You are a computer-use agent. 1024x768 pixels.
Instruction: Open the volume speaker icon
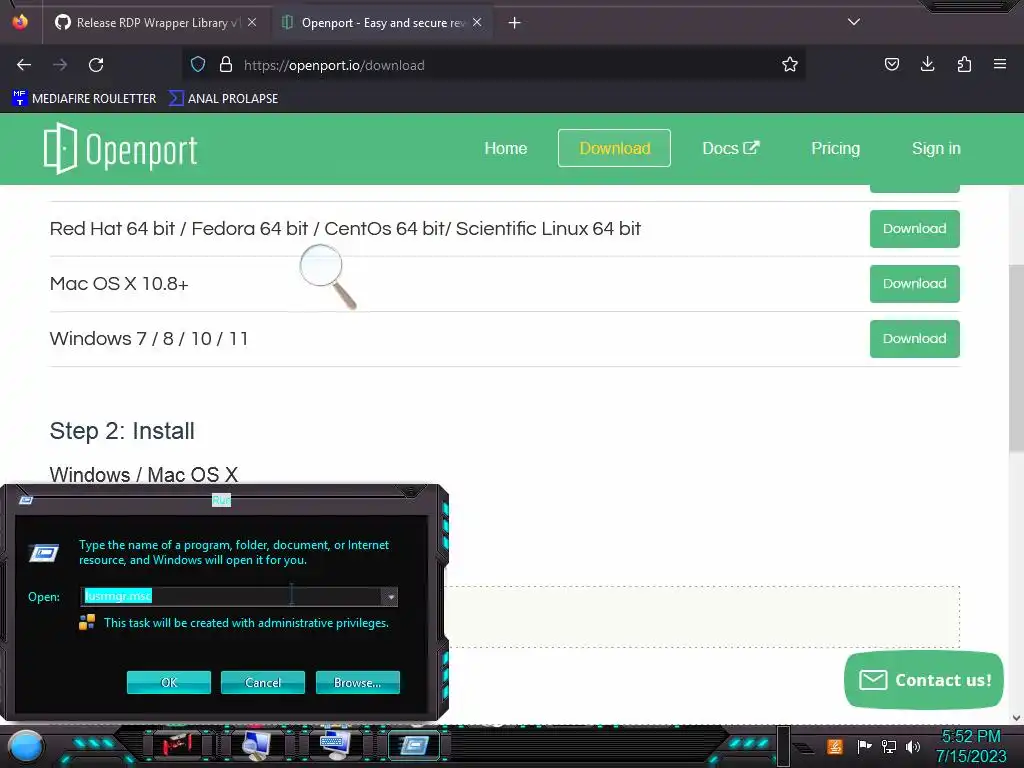click(x=912, y=746)
